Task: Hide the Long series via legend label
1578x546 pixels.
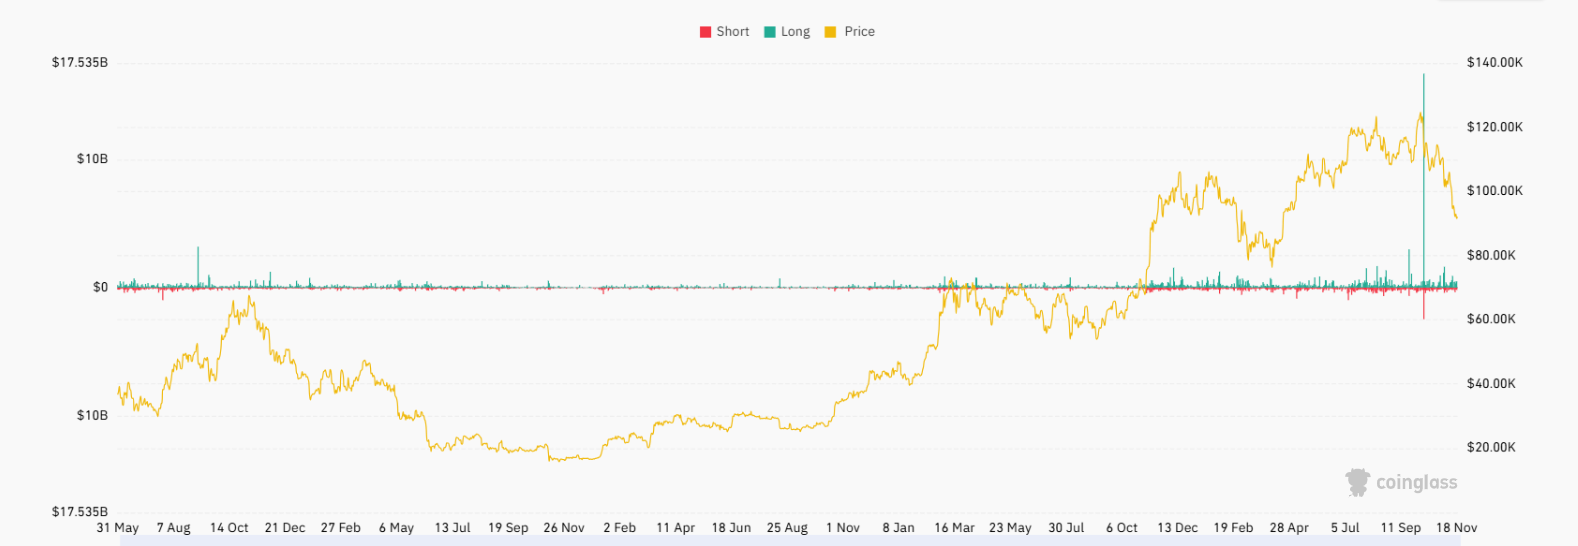Action: click(795, 32)
